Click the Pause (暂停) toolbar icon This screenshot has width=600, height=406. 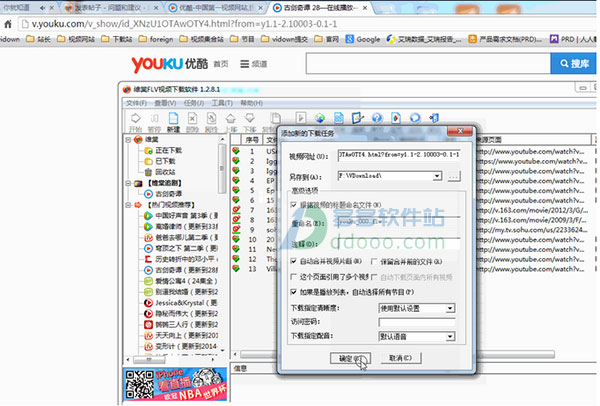(154, 118)
